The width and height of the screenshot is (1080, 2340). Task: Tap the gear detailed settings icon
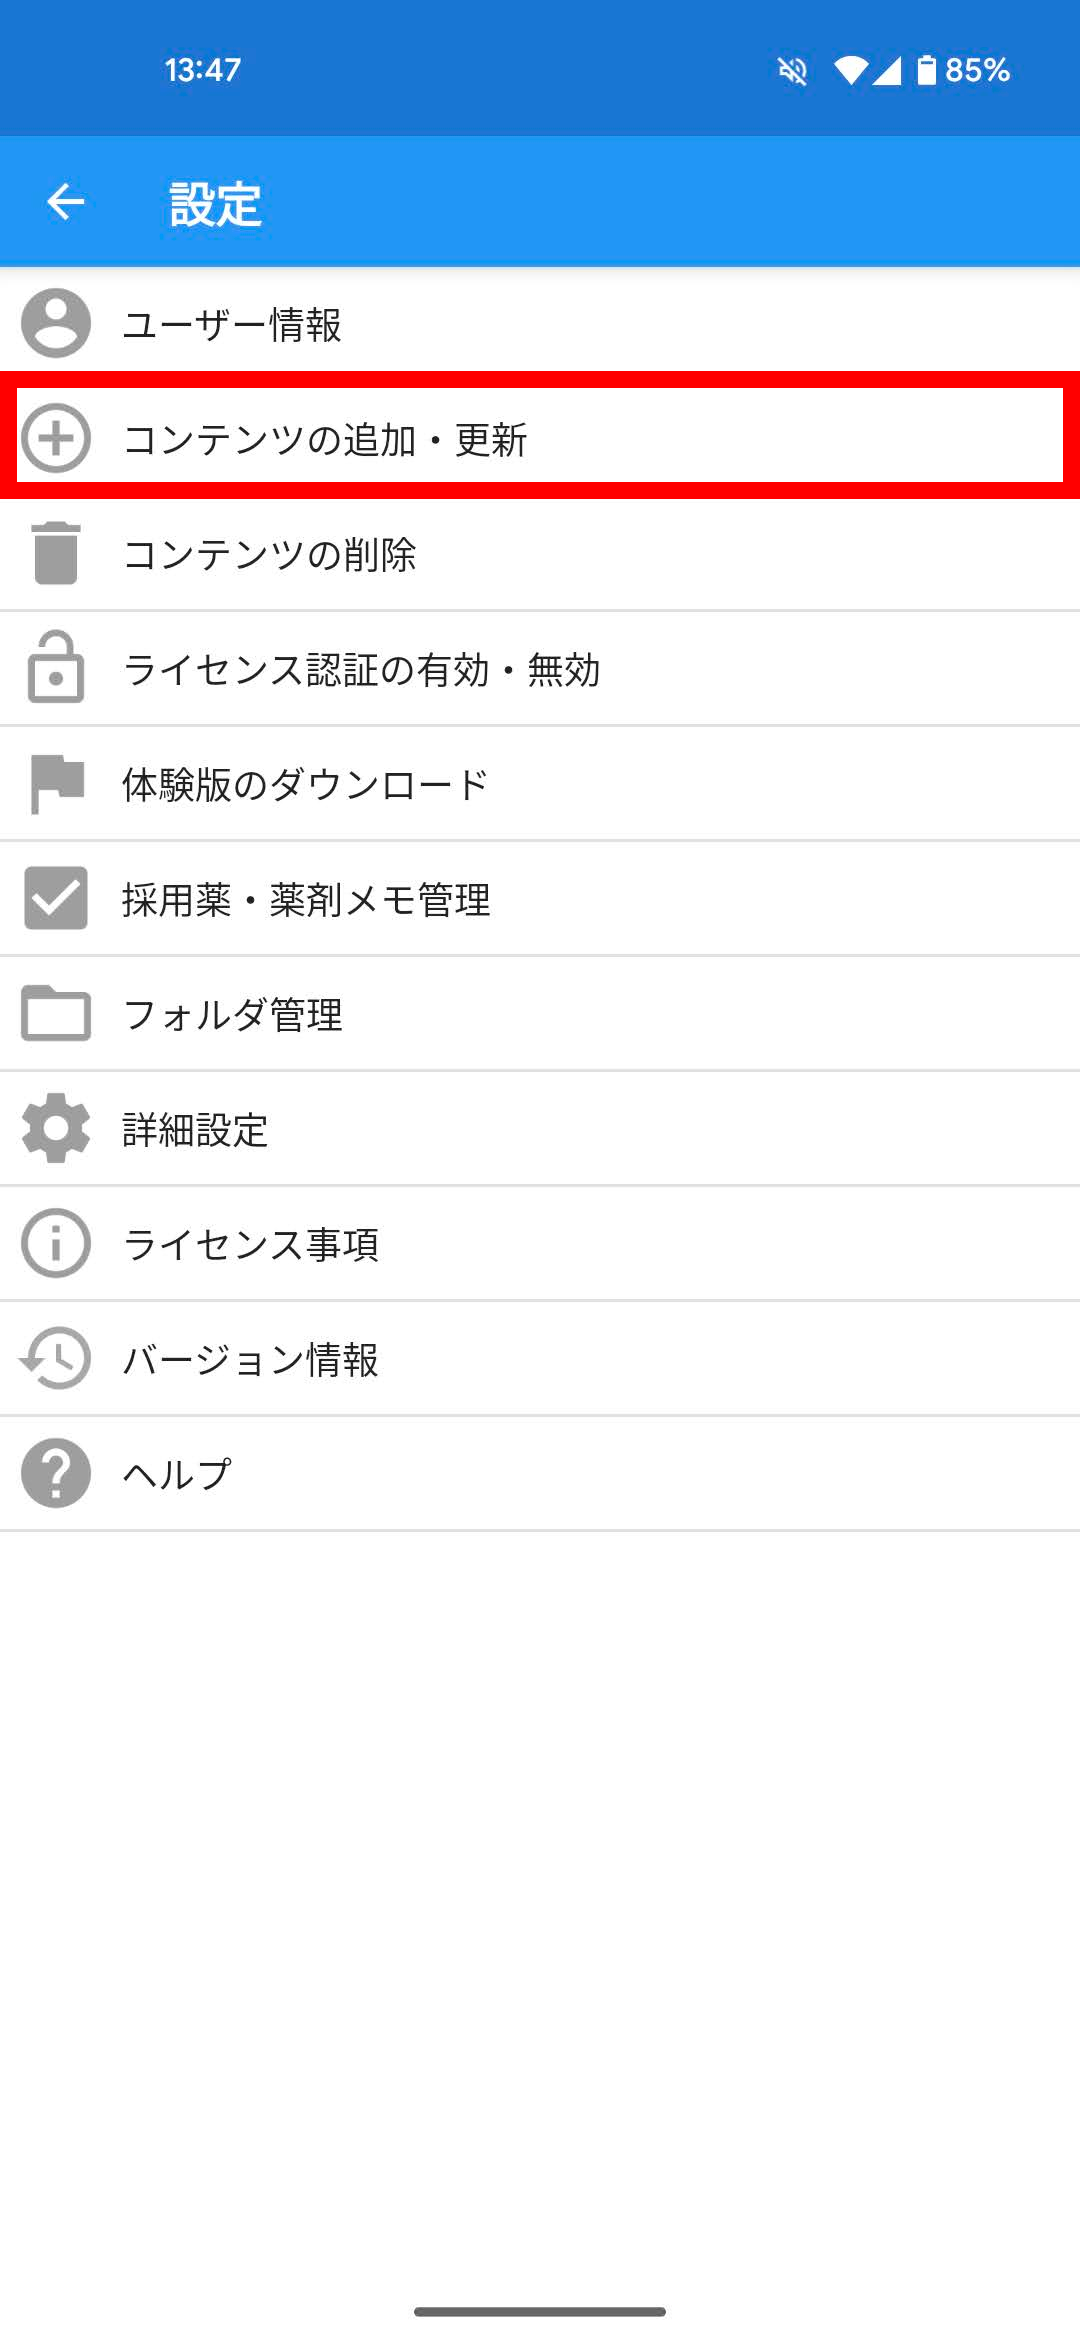[x=56, y=1128]
